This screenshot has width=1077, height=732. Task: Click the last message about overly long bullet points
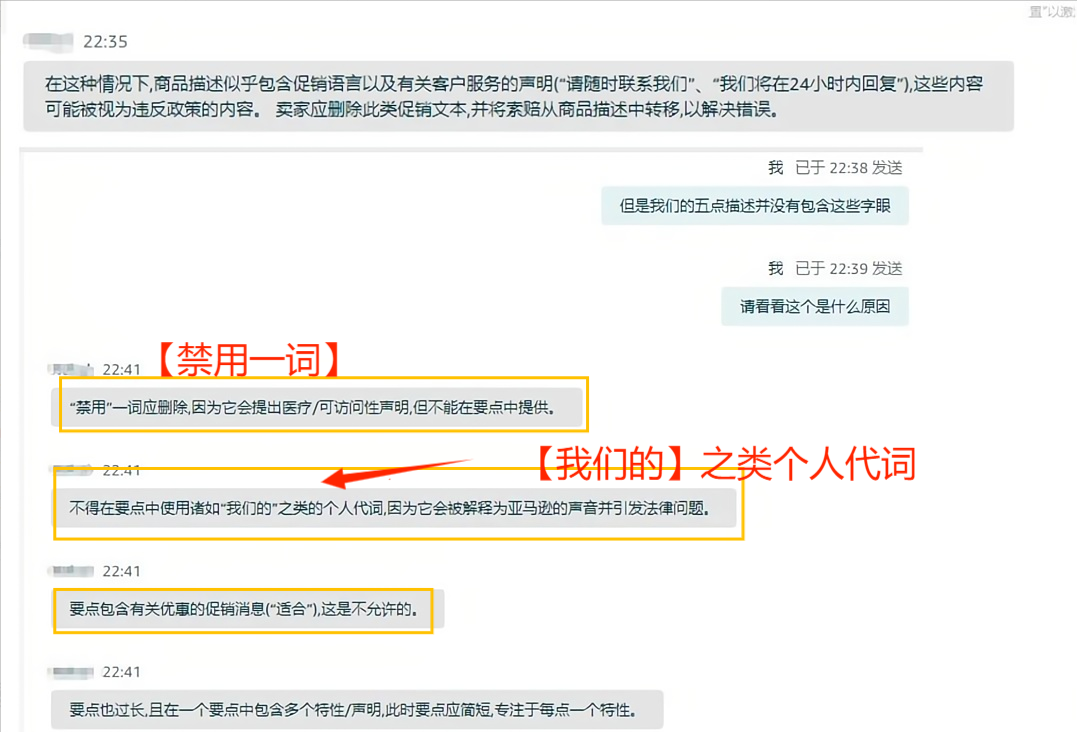click(x=357, y=709)
